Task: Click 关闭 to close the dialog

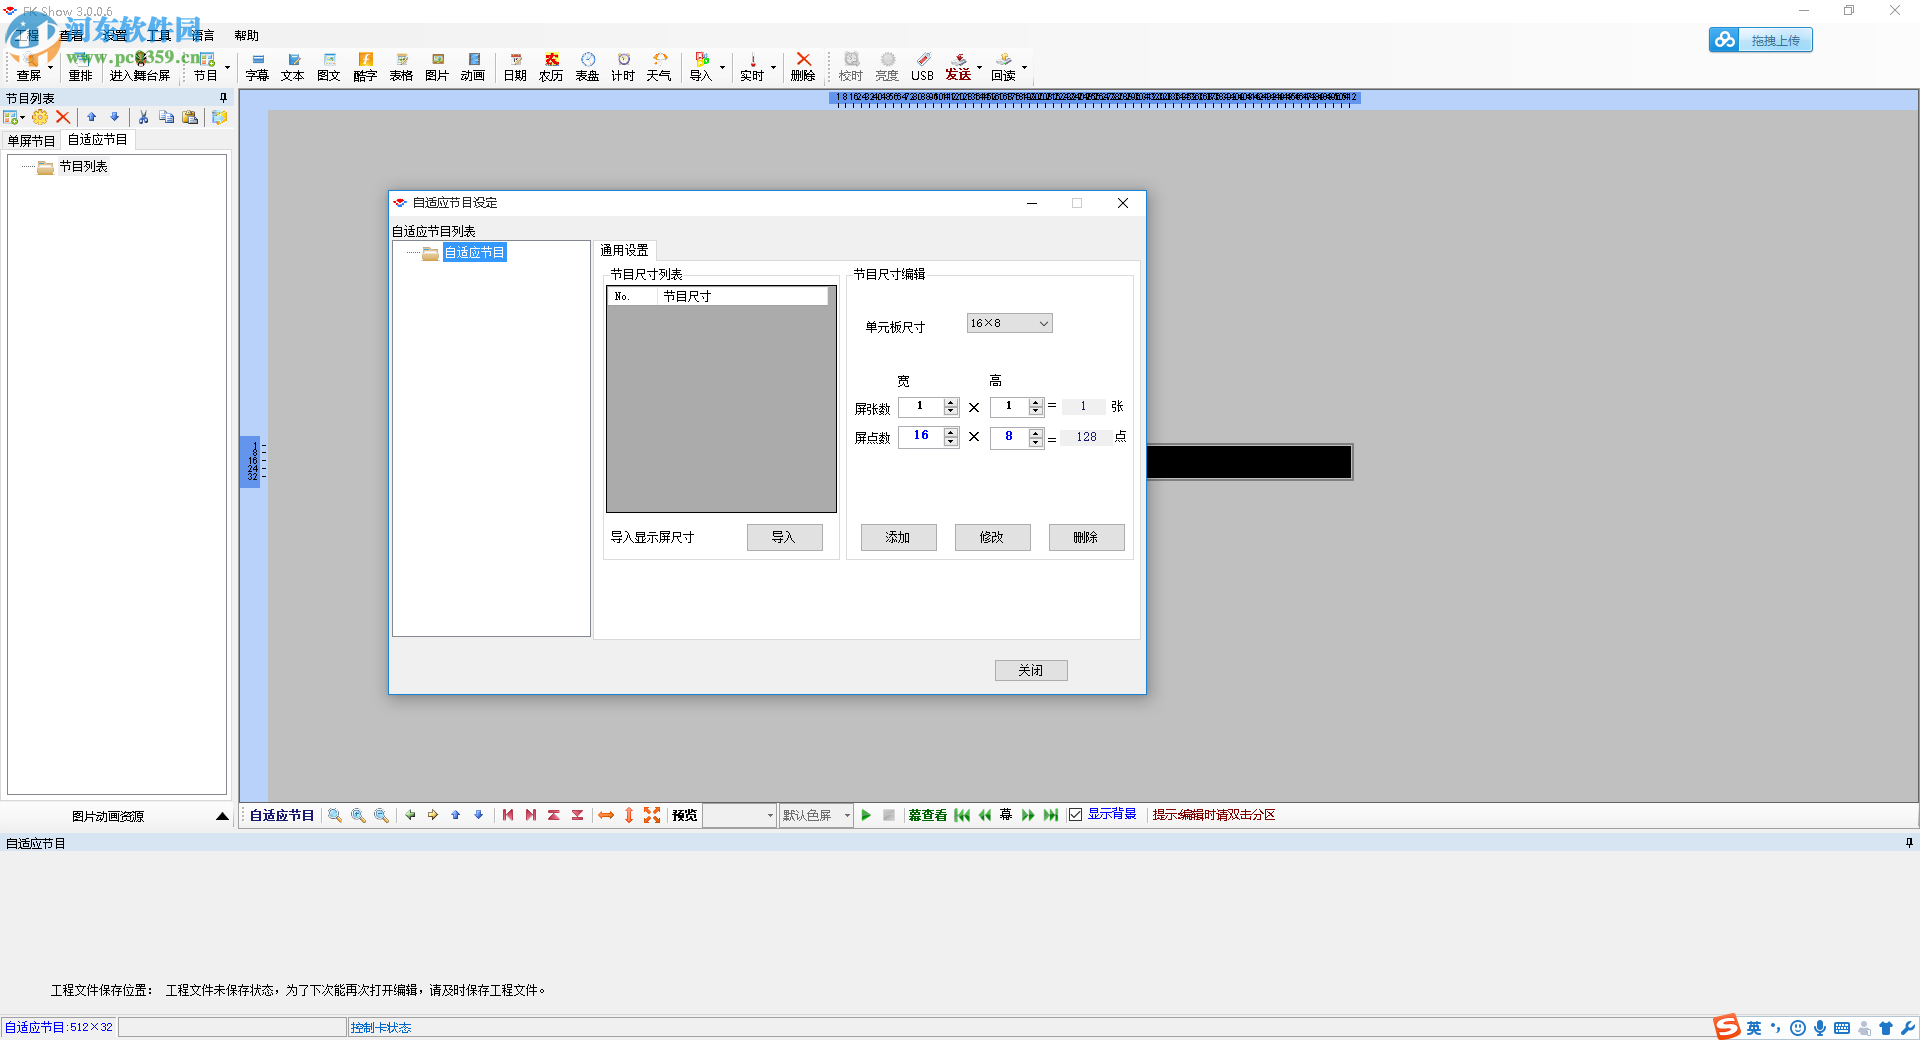Action: [x=1031, y=670]
